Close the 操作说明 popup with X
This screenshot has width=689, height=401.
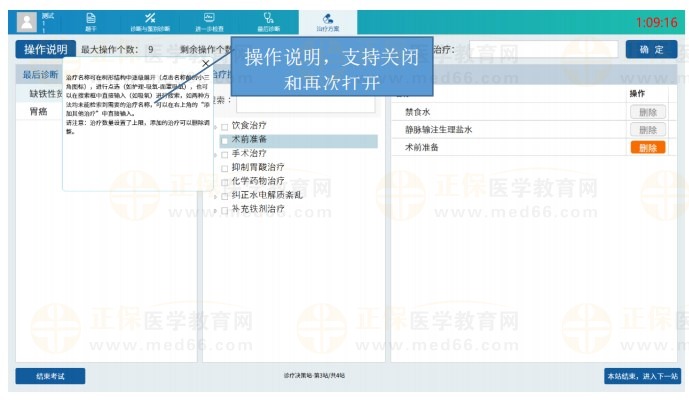pyautogui.click(x=205, y=65)
